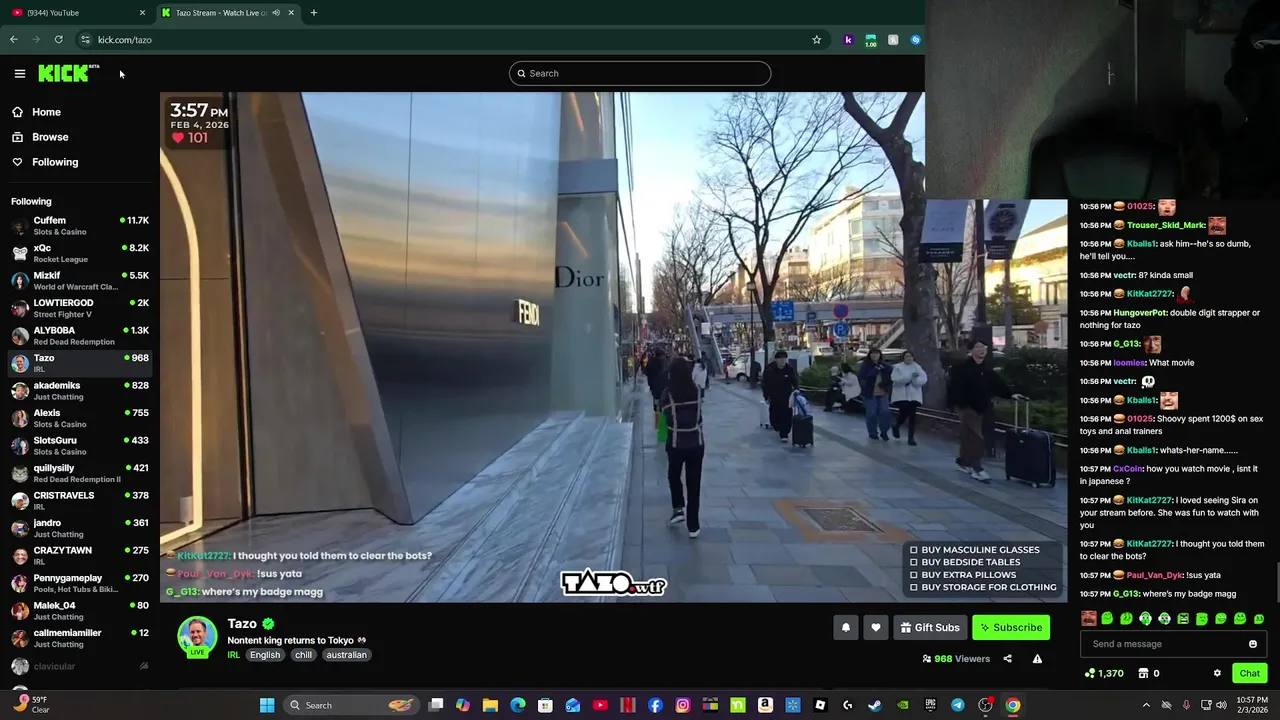Select SlotsGuru in the Following list
The height and width of the screenshot is (720, 1280).
tap(80, 446)
